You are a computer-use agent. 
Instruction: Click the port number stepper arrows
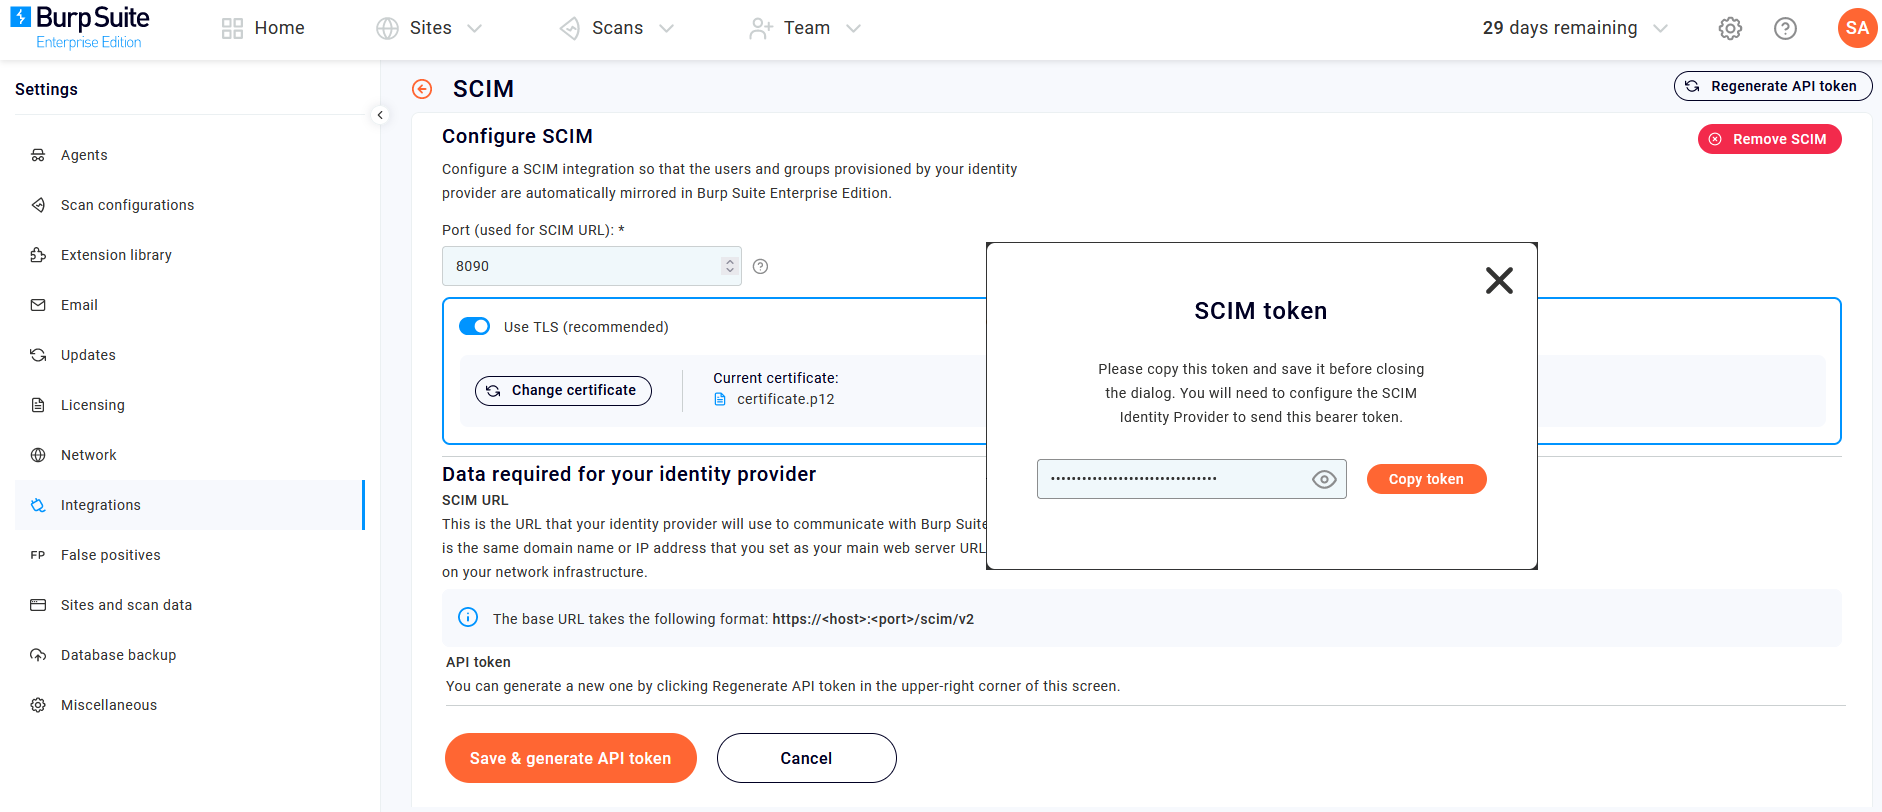pos(729,266)
